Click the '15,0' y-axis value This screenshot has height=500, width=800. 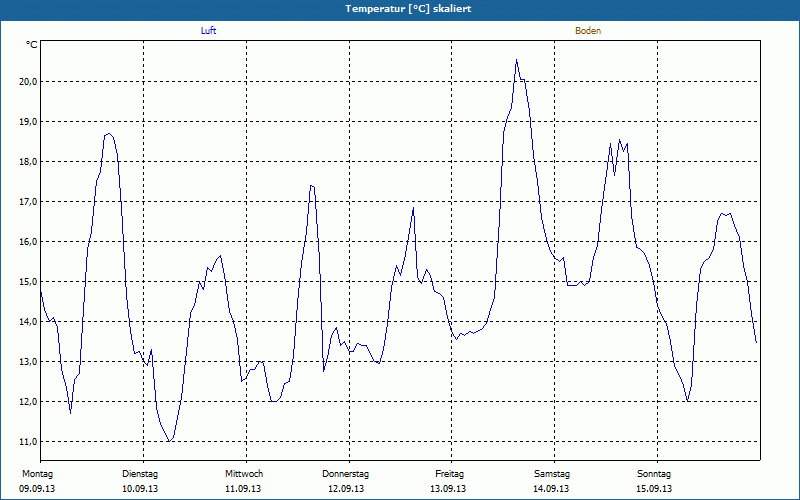click(28, 282)
